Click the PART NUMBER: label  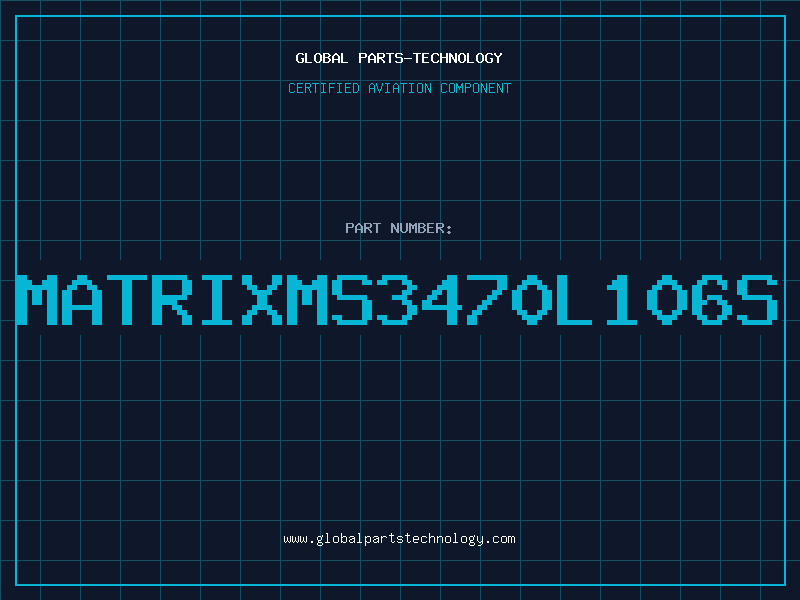pyautogui.click(x=399, y=228)
